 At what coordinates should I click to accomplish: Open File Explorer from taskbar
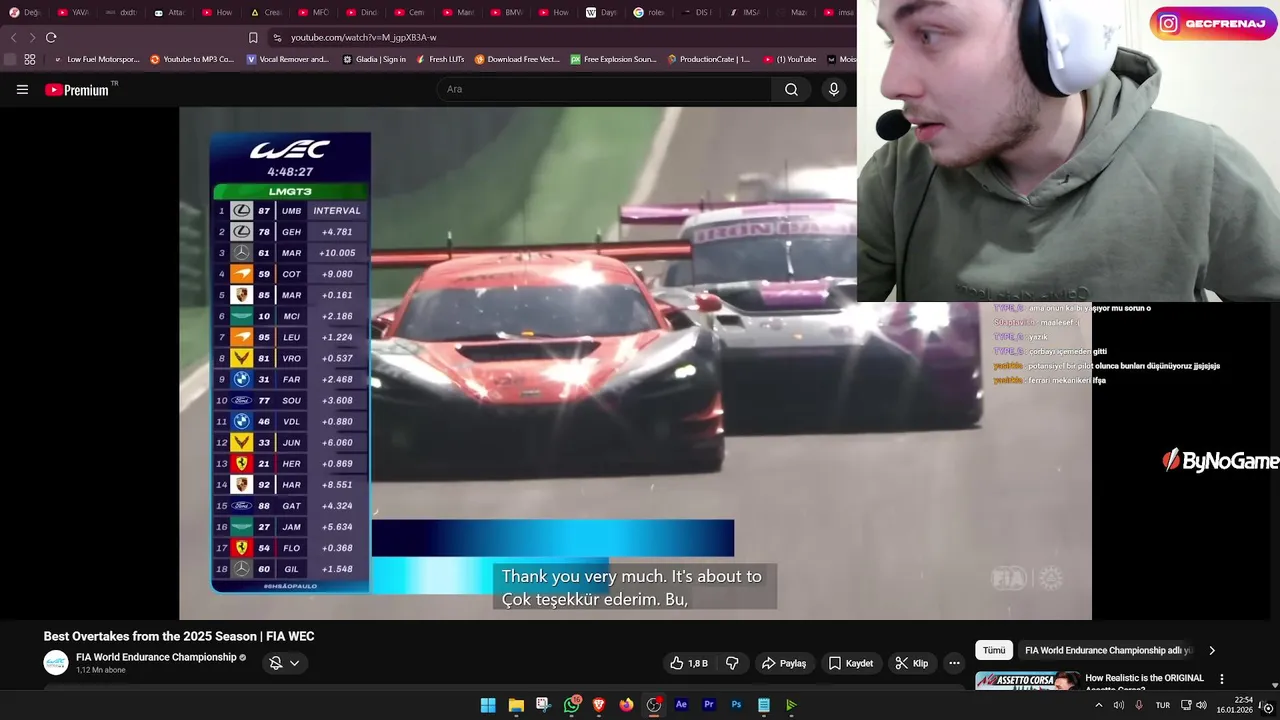tap(516, 705)
